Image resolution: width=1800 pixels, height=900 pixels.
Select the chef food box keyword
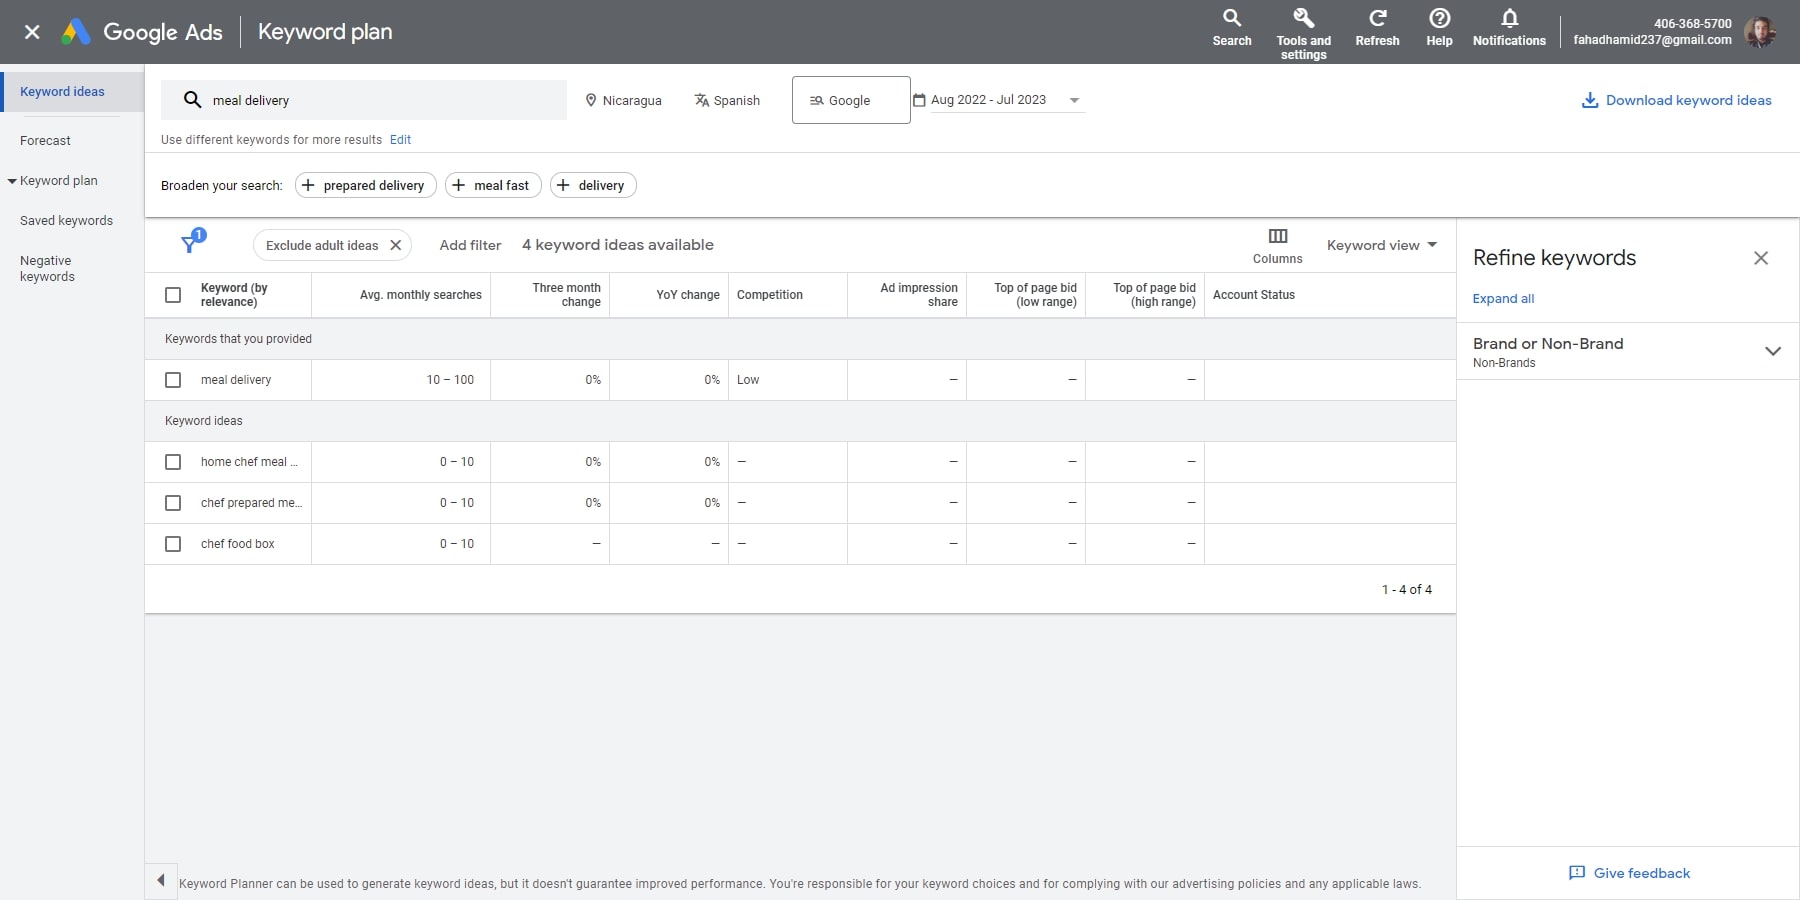[x=173, y=544]
